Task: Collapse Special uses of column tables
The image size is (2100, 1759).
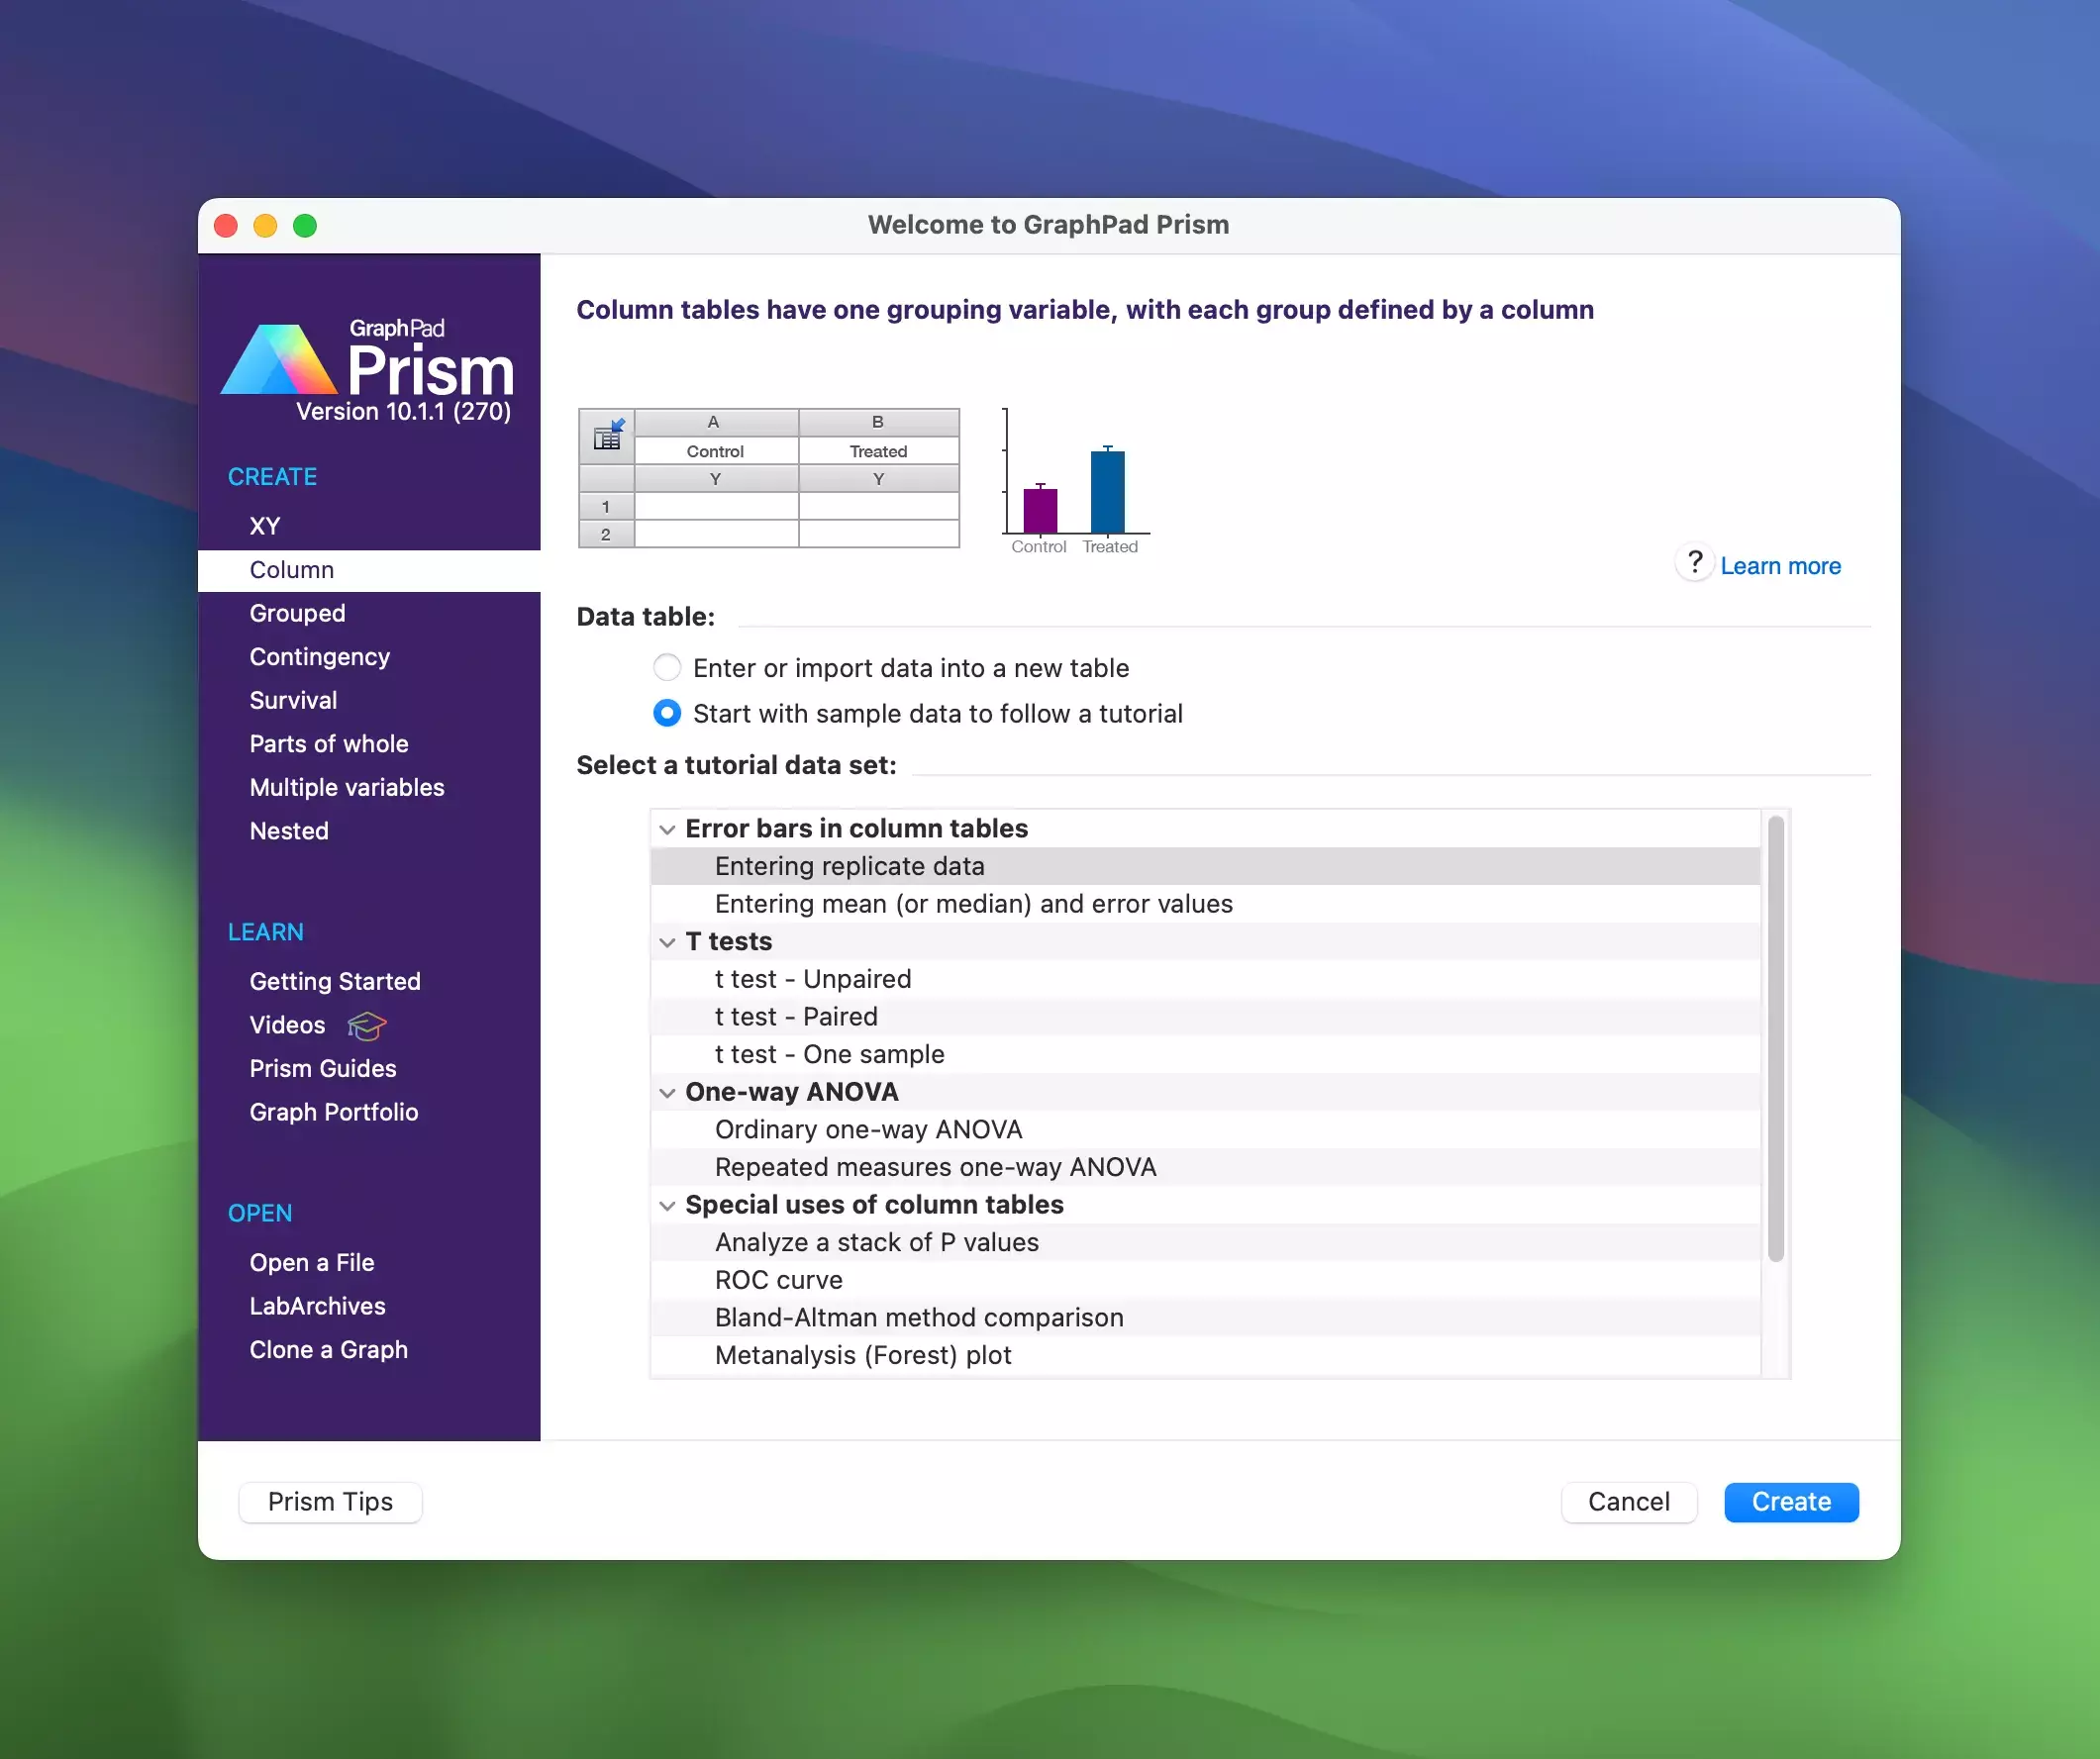Action: [x=667, y=1205]
